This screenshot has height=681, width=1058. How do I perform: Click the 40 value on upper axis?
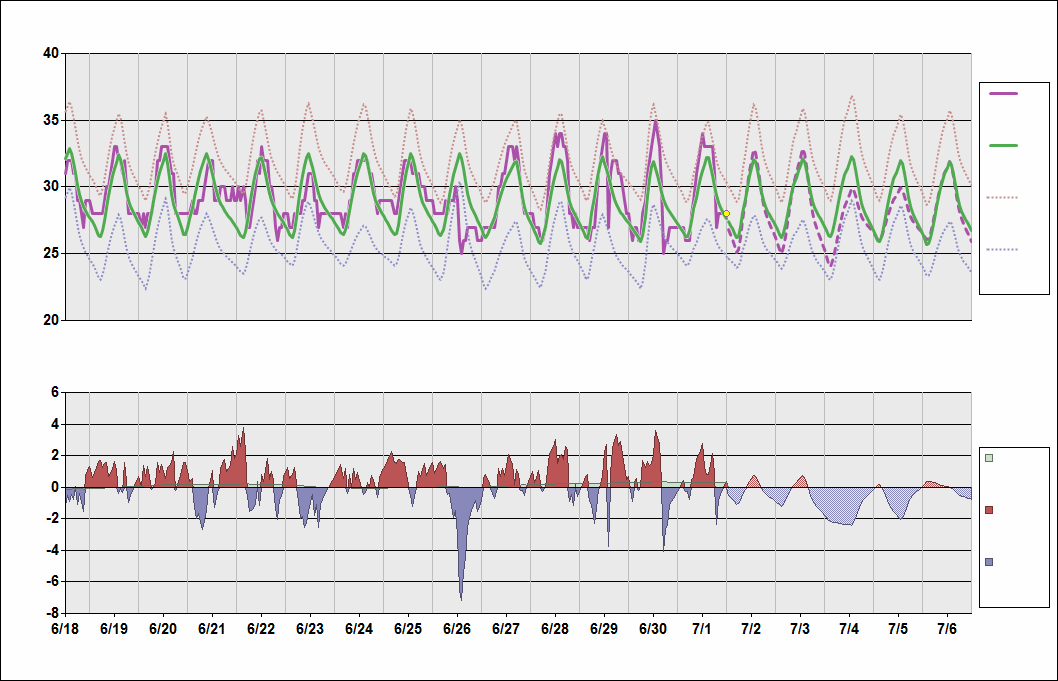50,53
